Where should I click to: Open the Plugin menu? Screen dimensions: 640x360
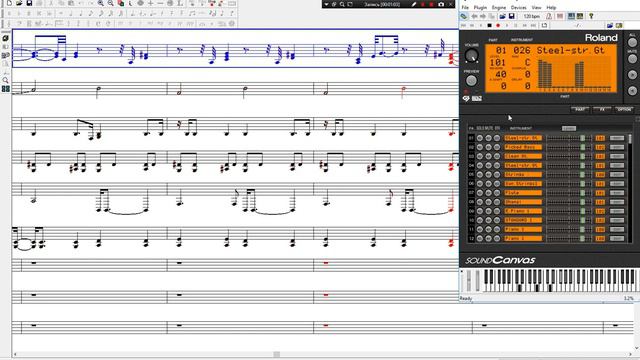point(480,8)
